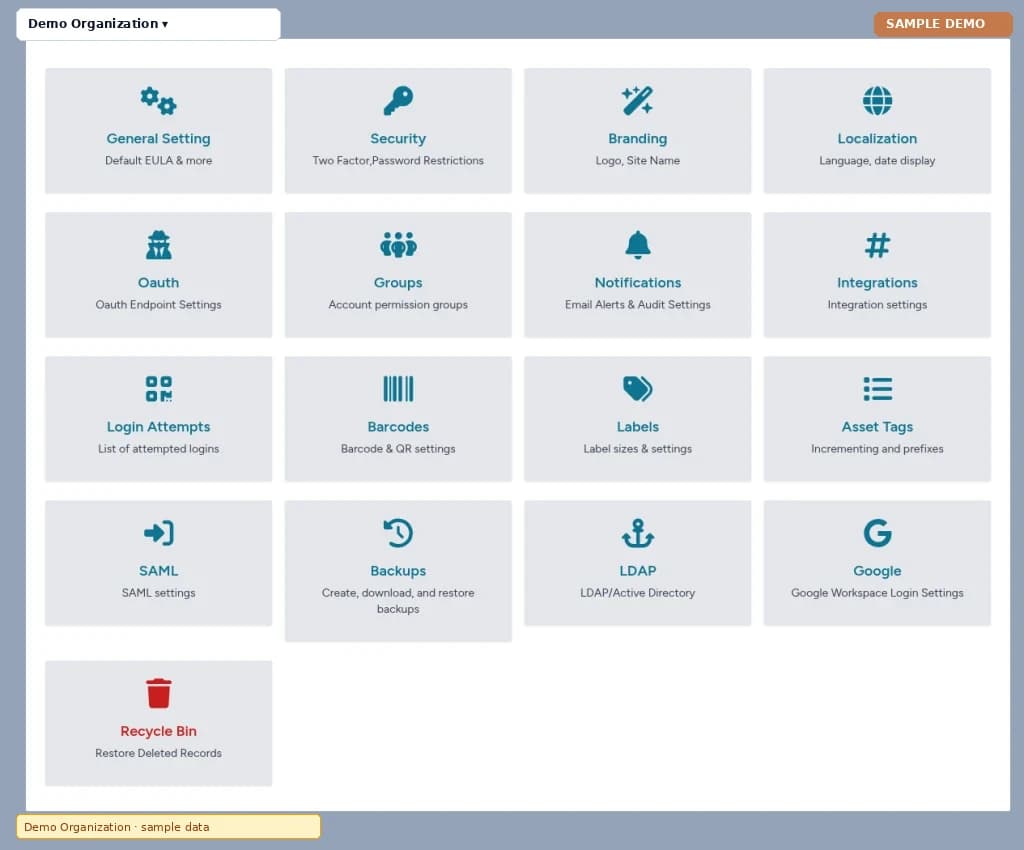The image size is (1024, 850).
Task: Click 'Default EULA & more' text
Action: point(158,161)
